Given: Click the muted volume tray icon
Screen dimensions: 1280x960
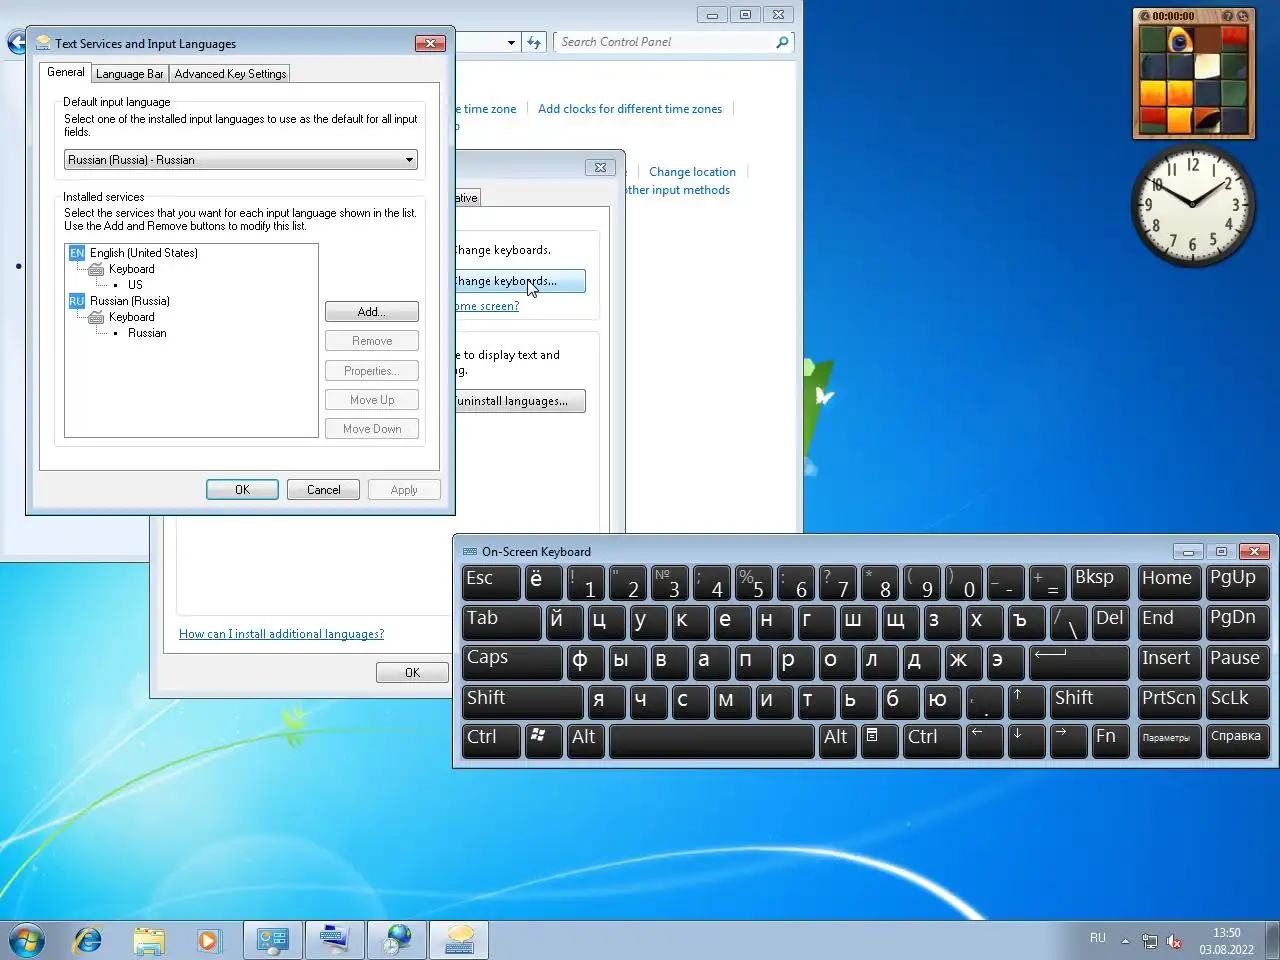Looking at the screenshot, I should point(1174,941).
